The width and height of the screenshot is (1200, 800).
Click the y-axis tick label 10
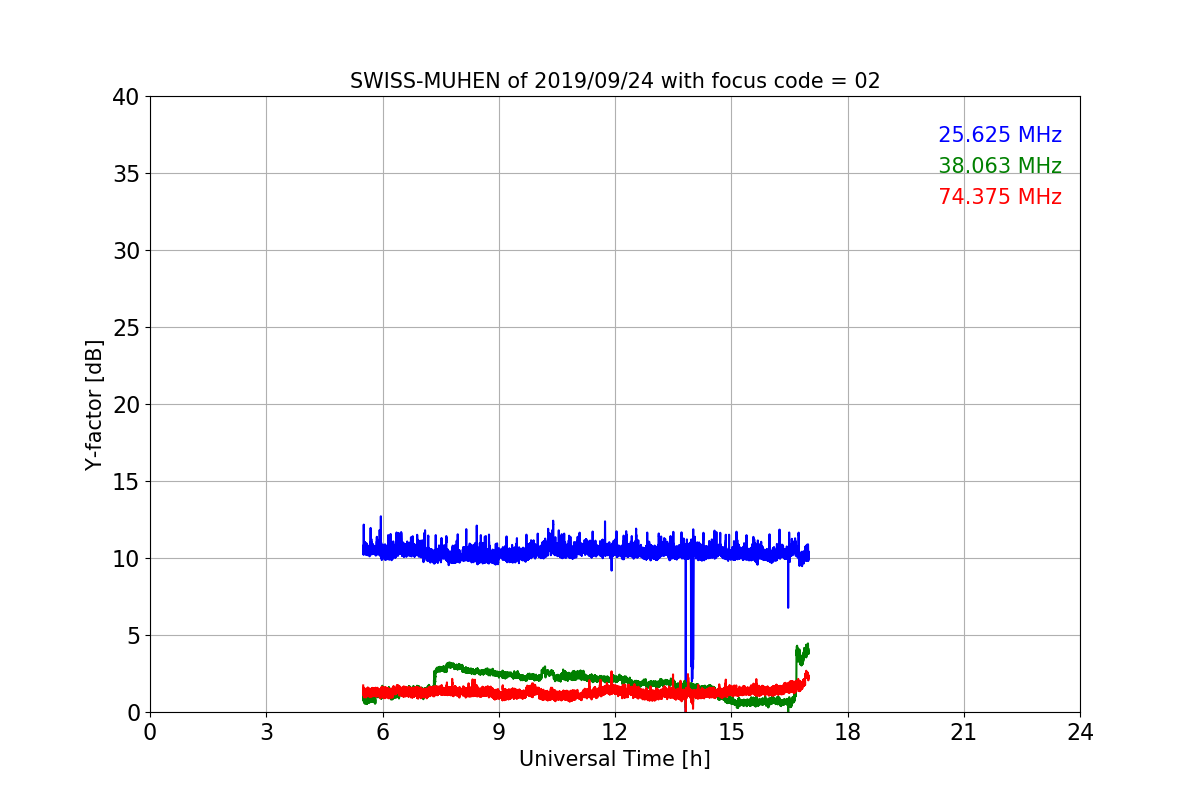(x=125, y=559)
